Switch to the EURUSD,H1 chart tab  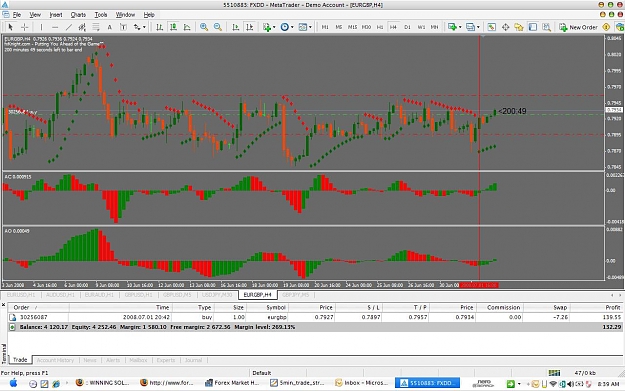(21, 295)
